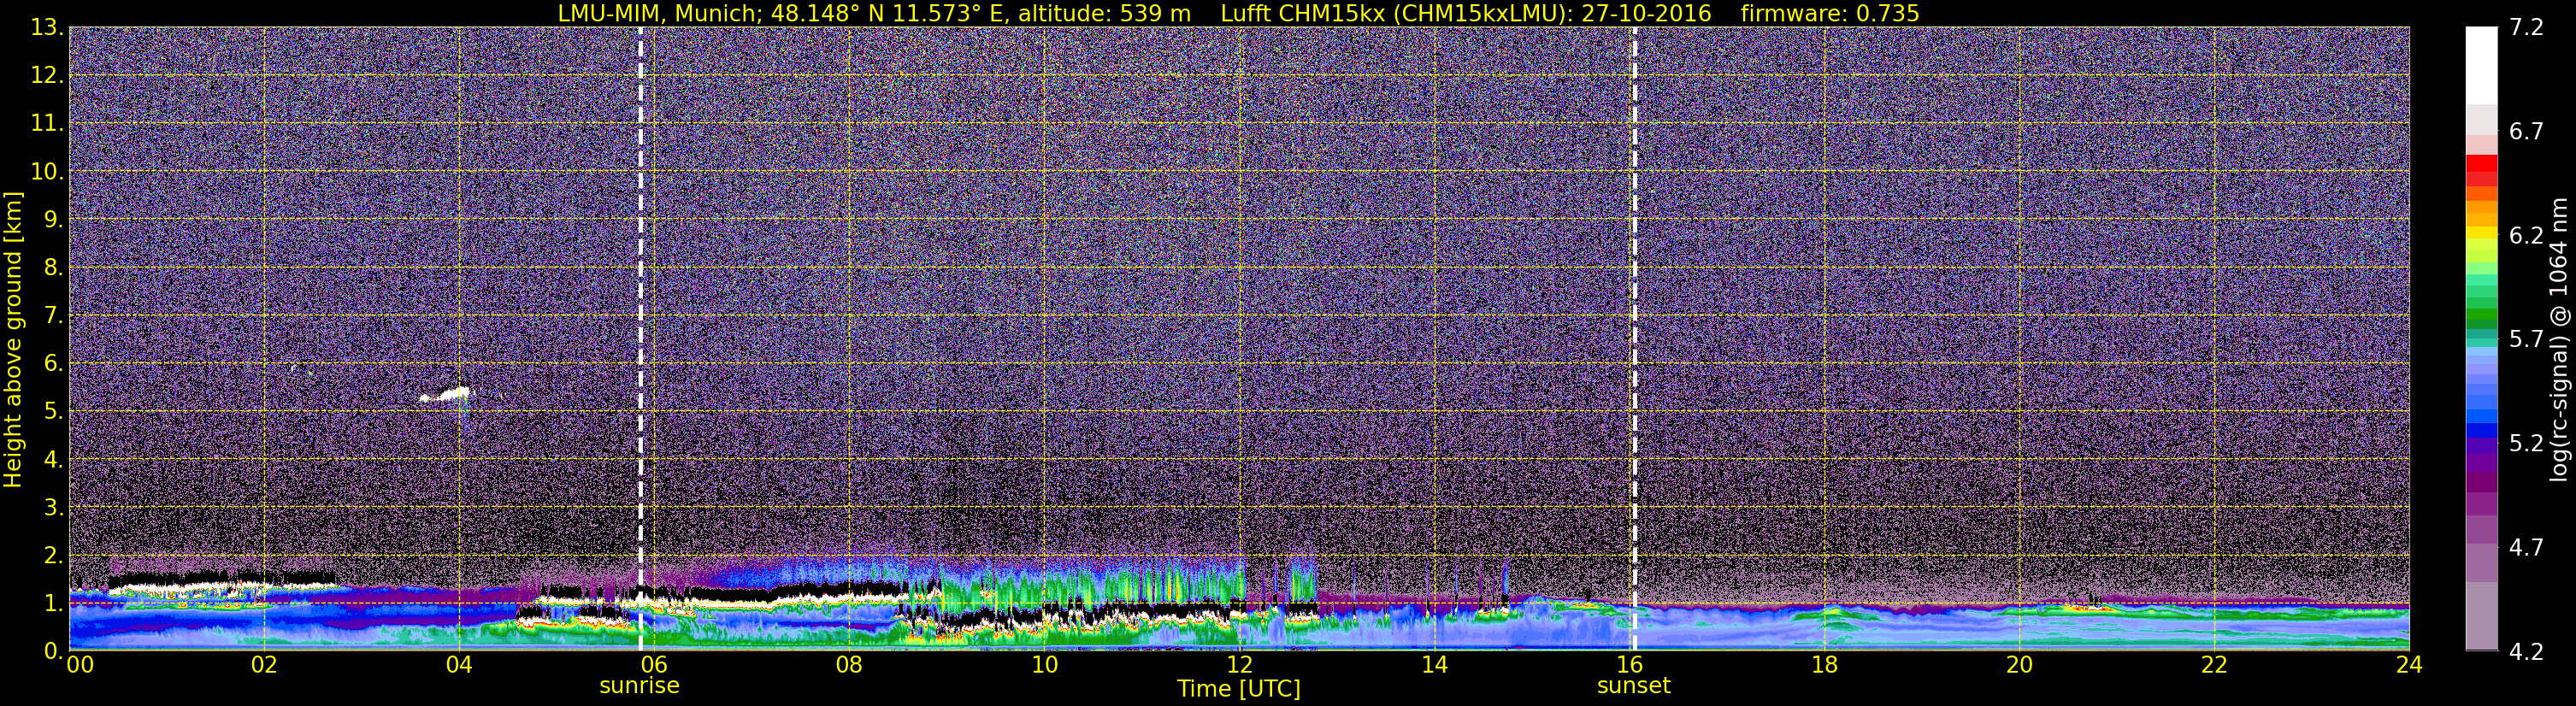Click the 'sunrise' label below the axis
This screenshot has width=2576, height=706.
coord(639,686)
